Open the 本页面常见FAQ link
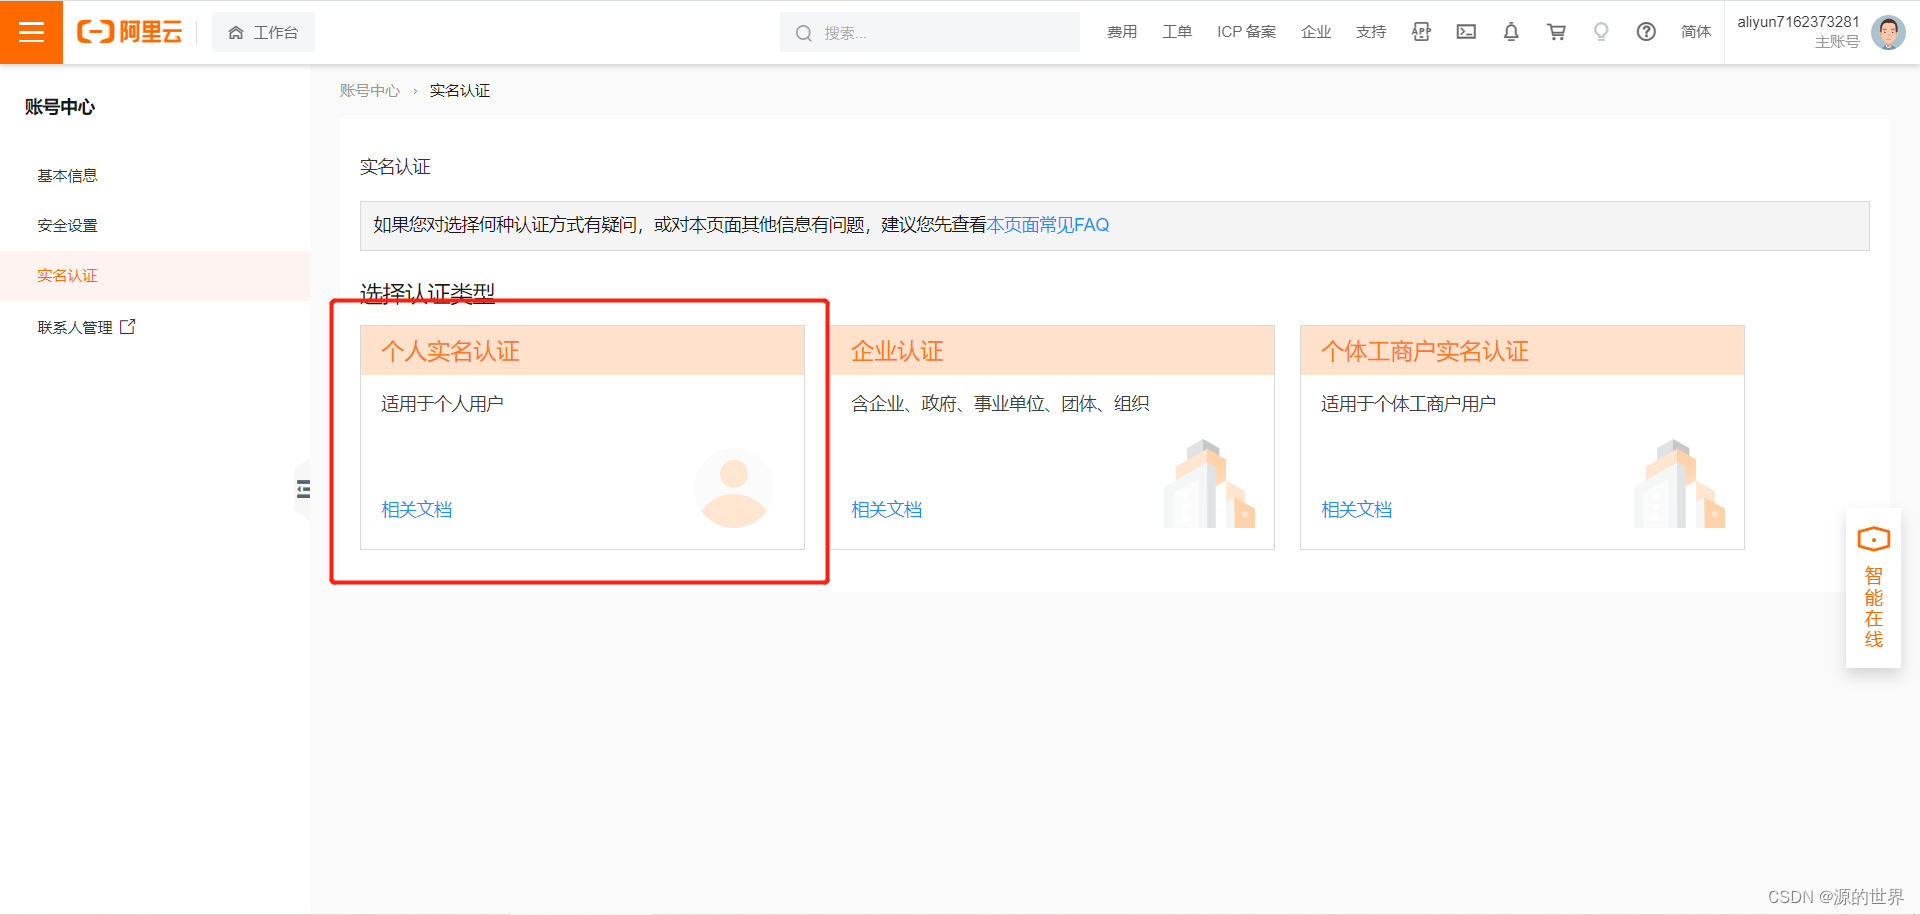 (x=1048, y=225)
